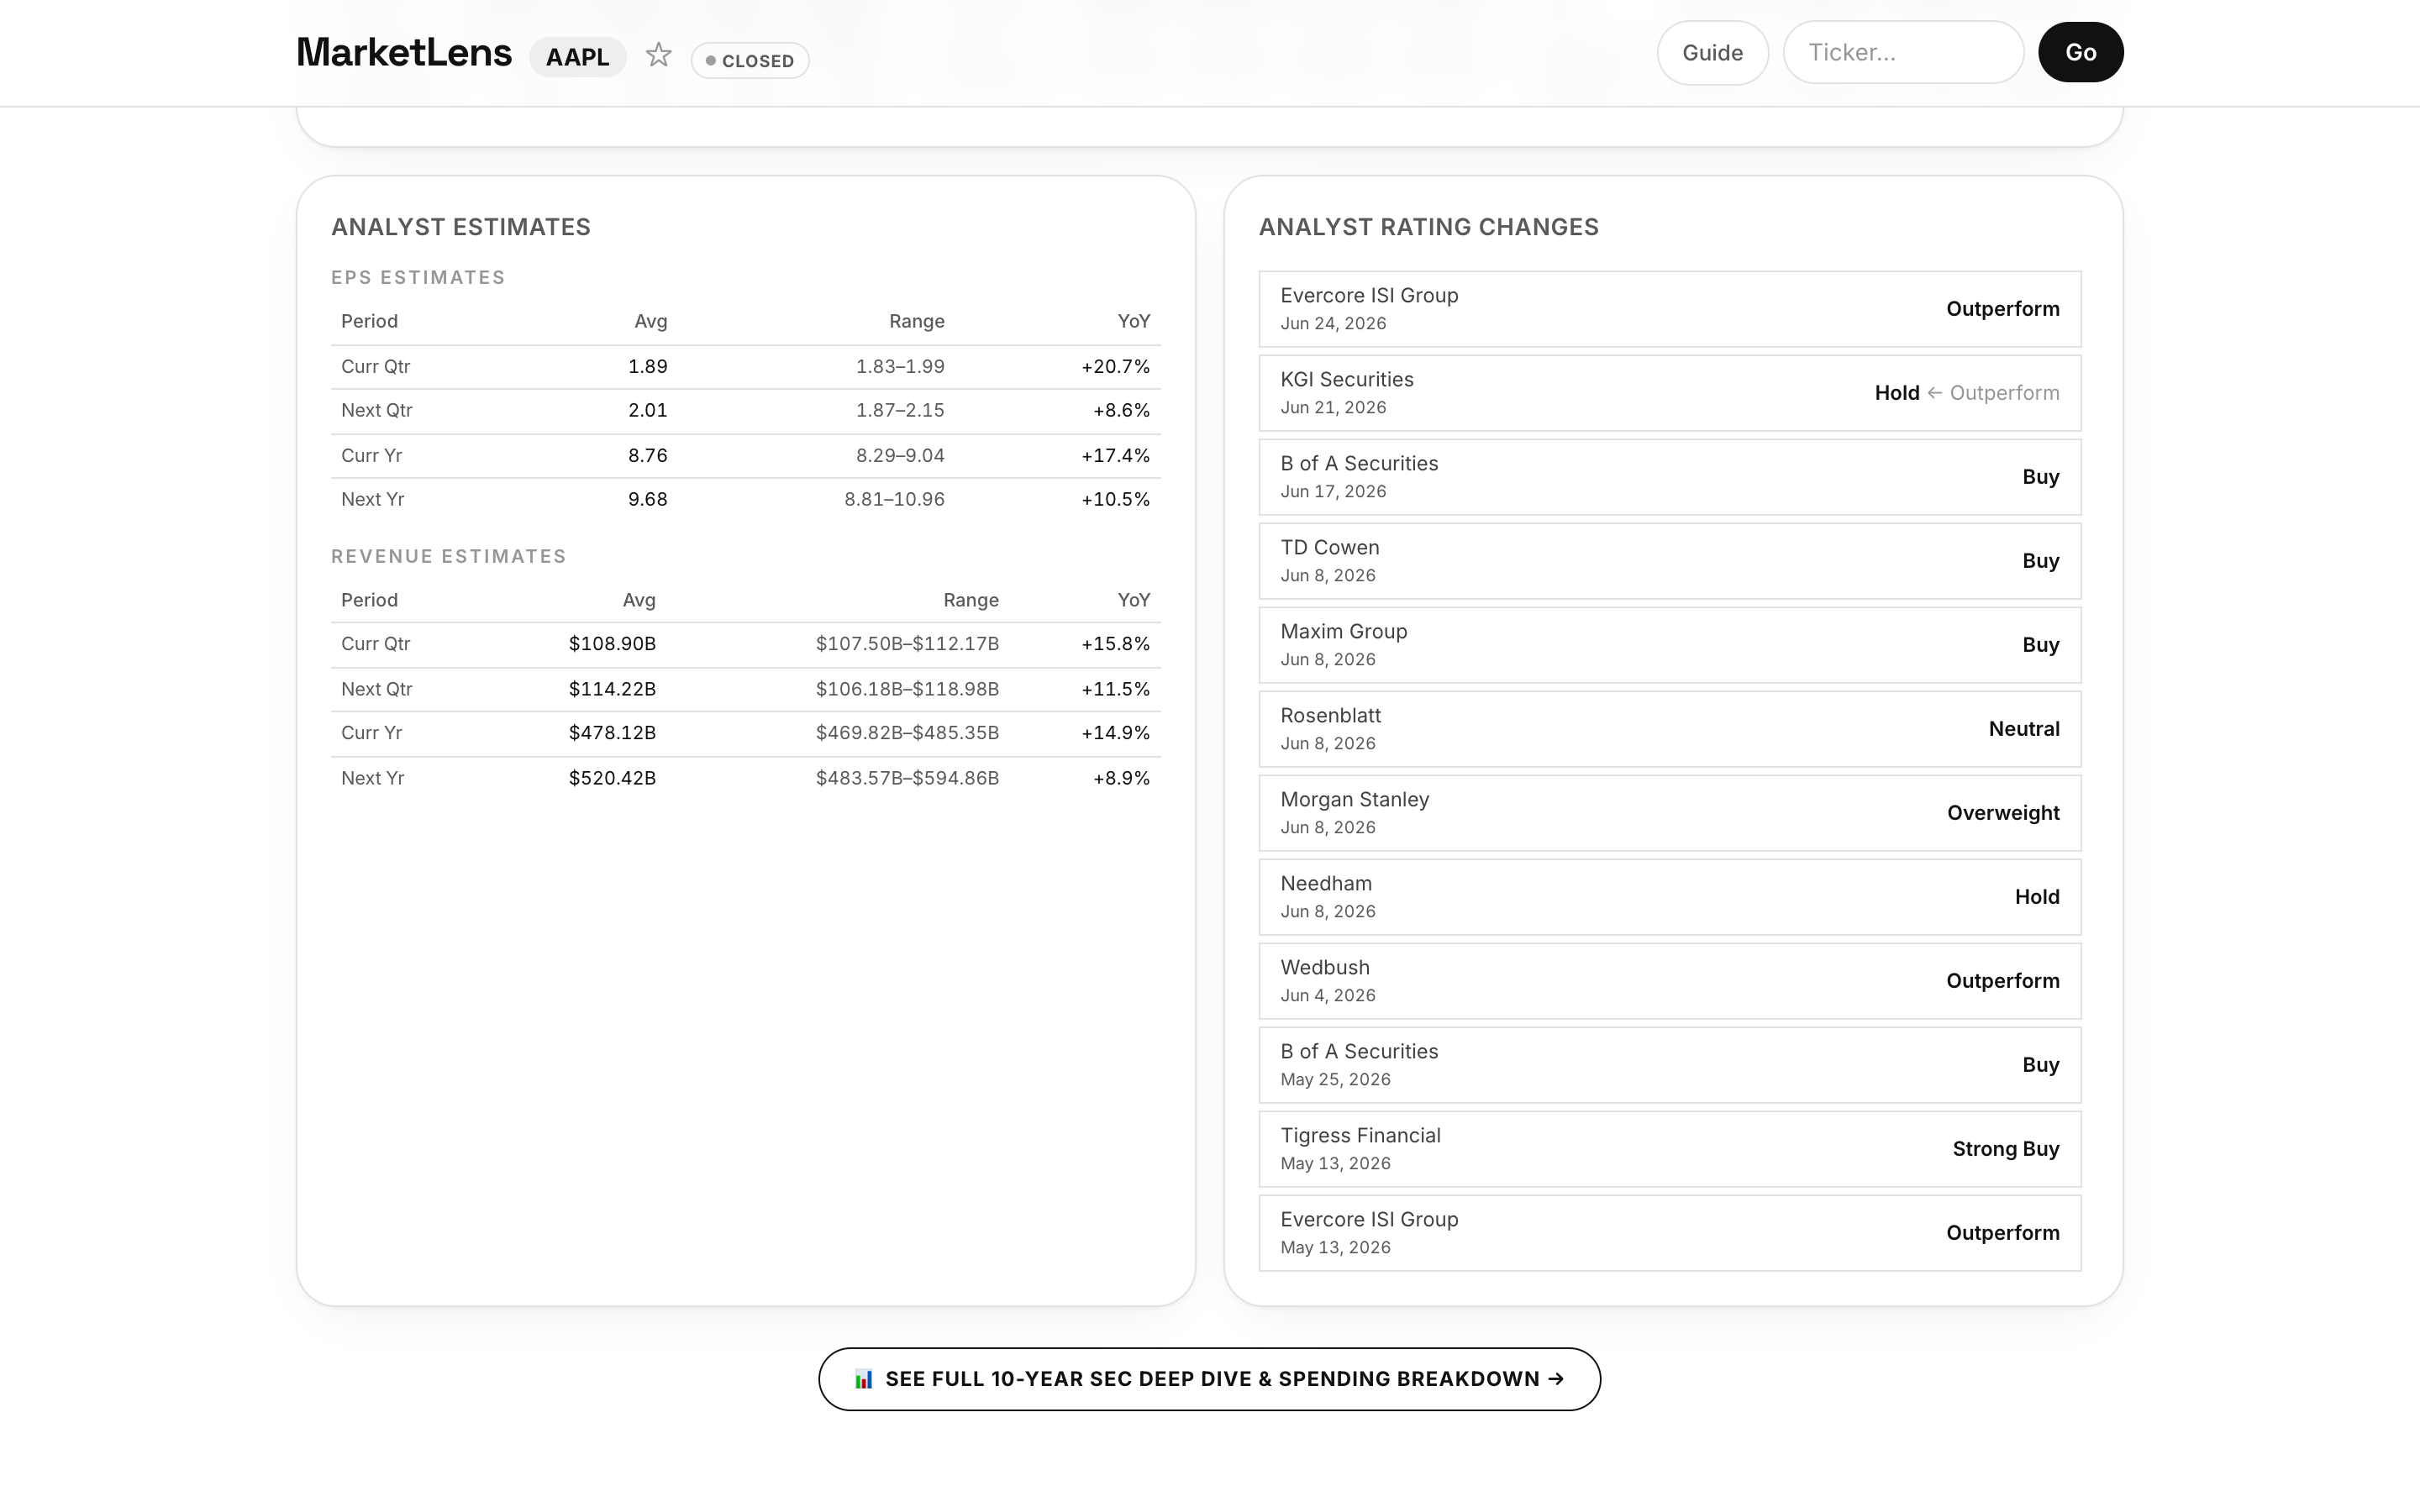Click the EPS YoY value +17.4%
Image resolution: width=2420 pixels, height=1512 pixels.
point(1115,455)
